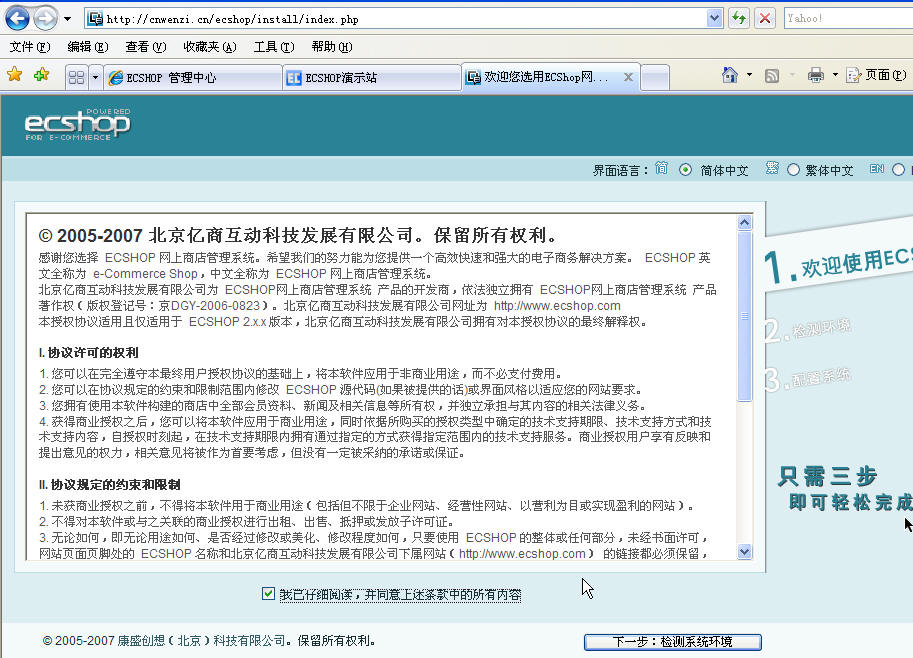
Task: Open the 页面(P) toolbar menu
Action: (876, 75)
